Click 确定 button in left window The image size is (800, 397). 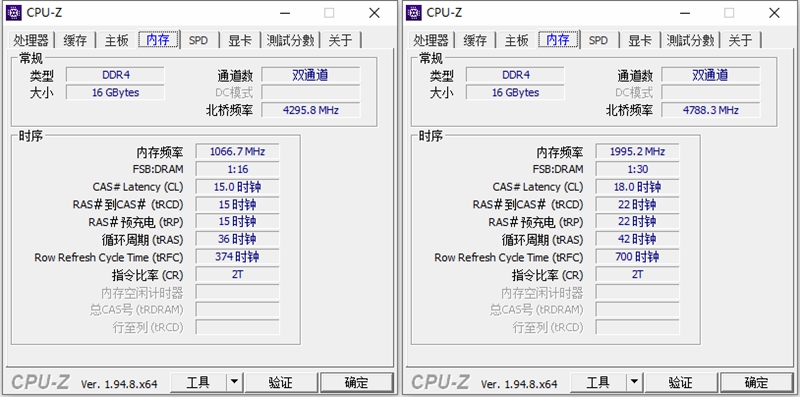356,382
